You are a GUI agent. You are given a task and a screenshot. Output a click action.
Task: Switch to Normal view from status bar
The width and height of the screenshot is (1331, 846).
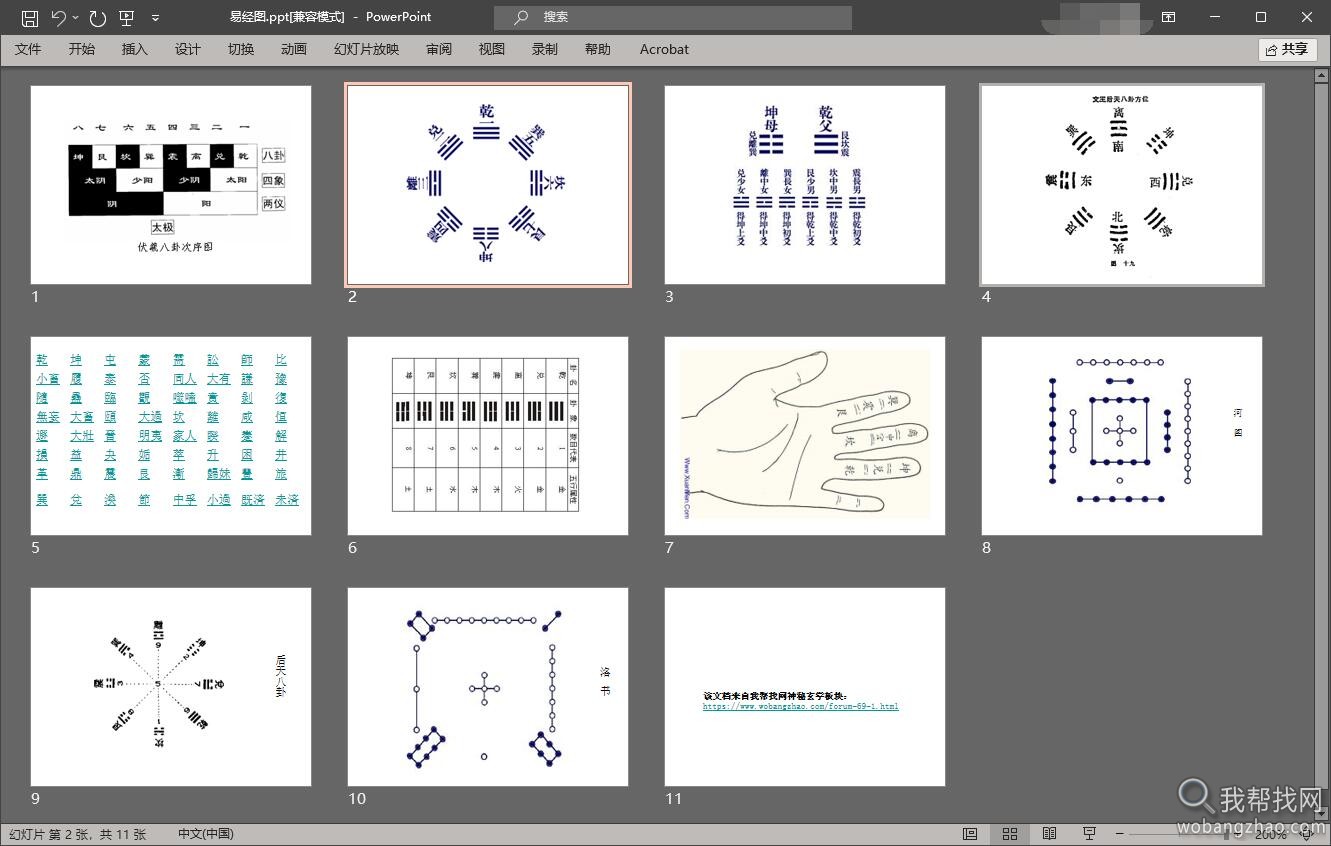(x=970, y=834)
